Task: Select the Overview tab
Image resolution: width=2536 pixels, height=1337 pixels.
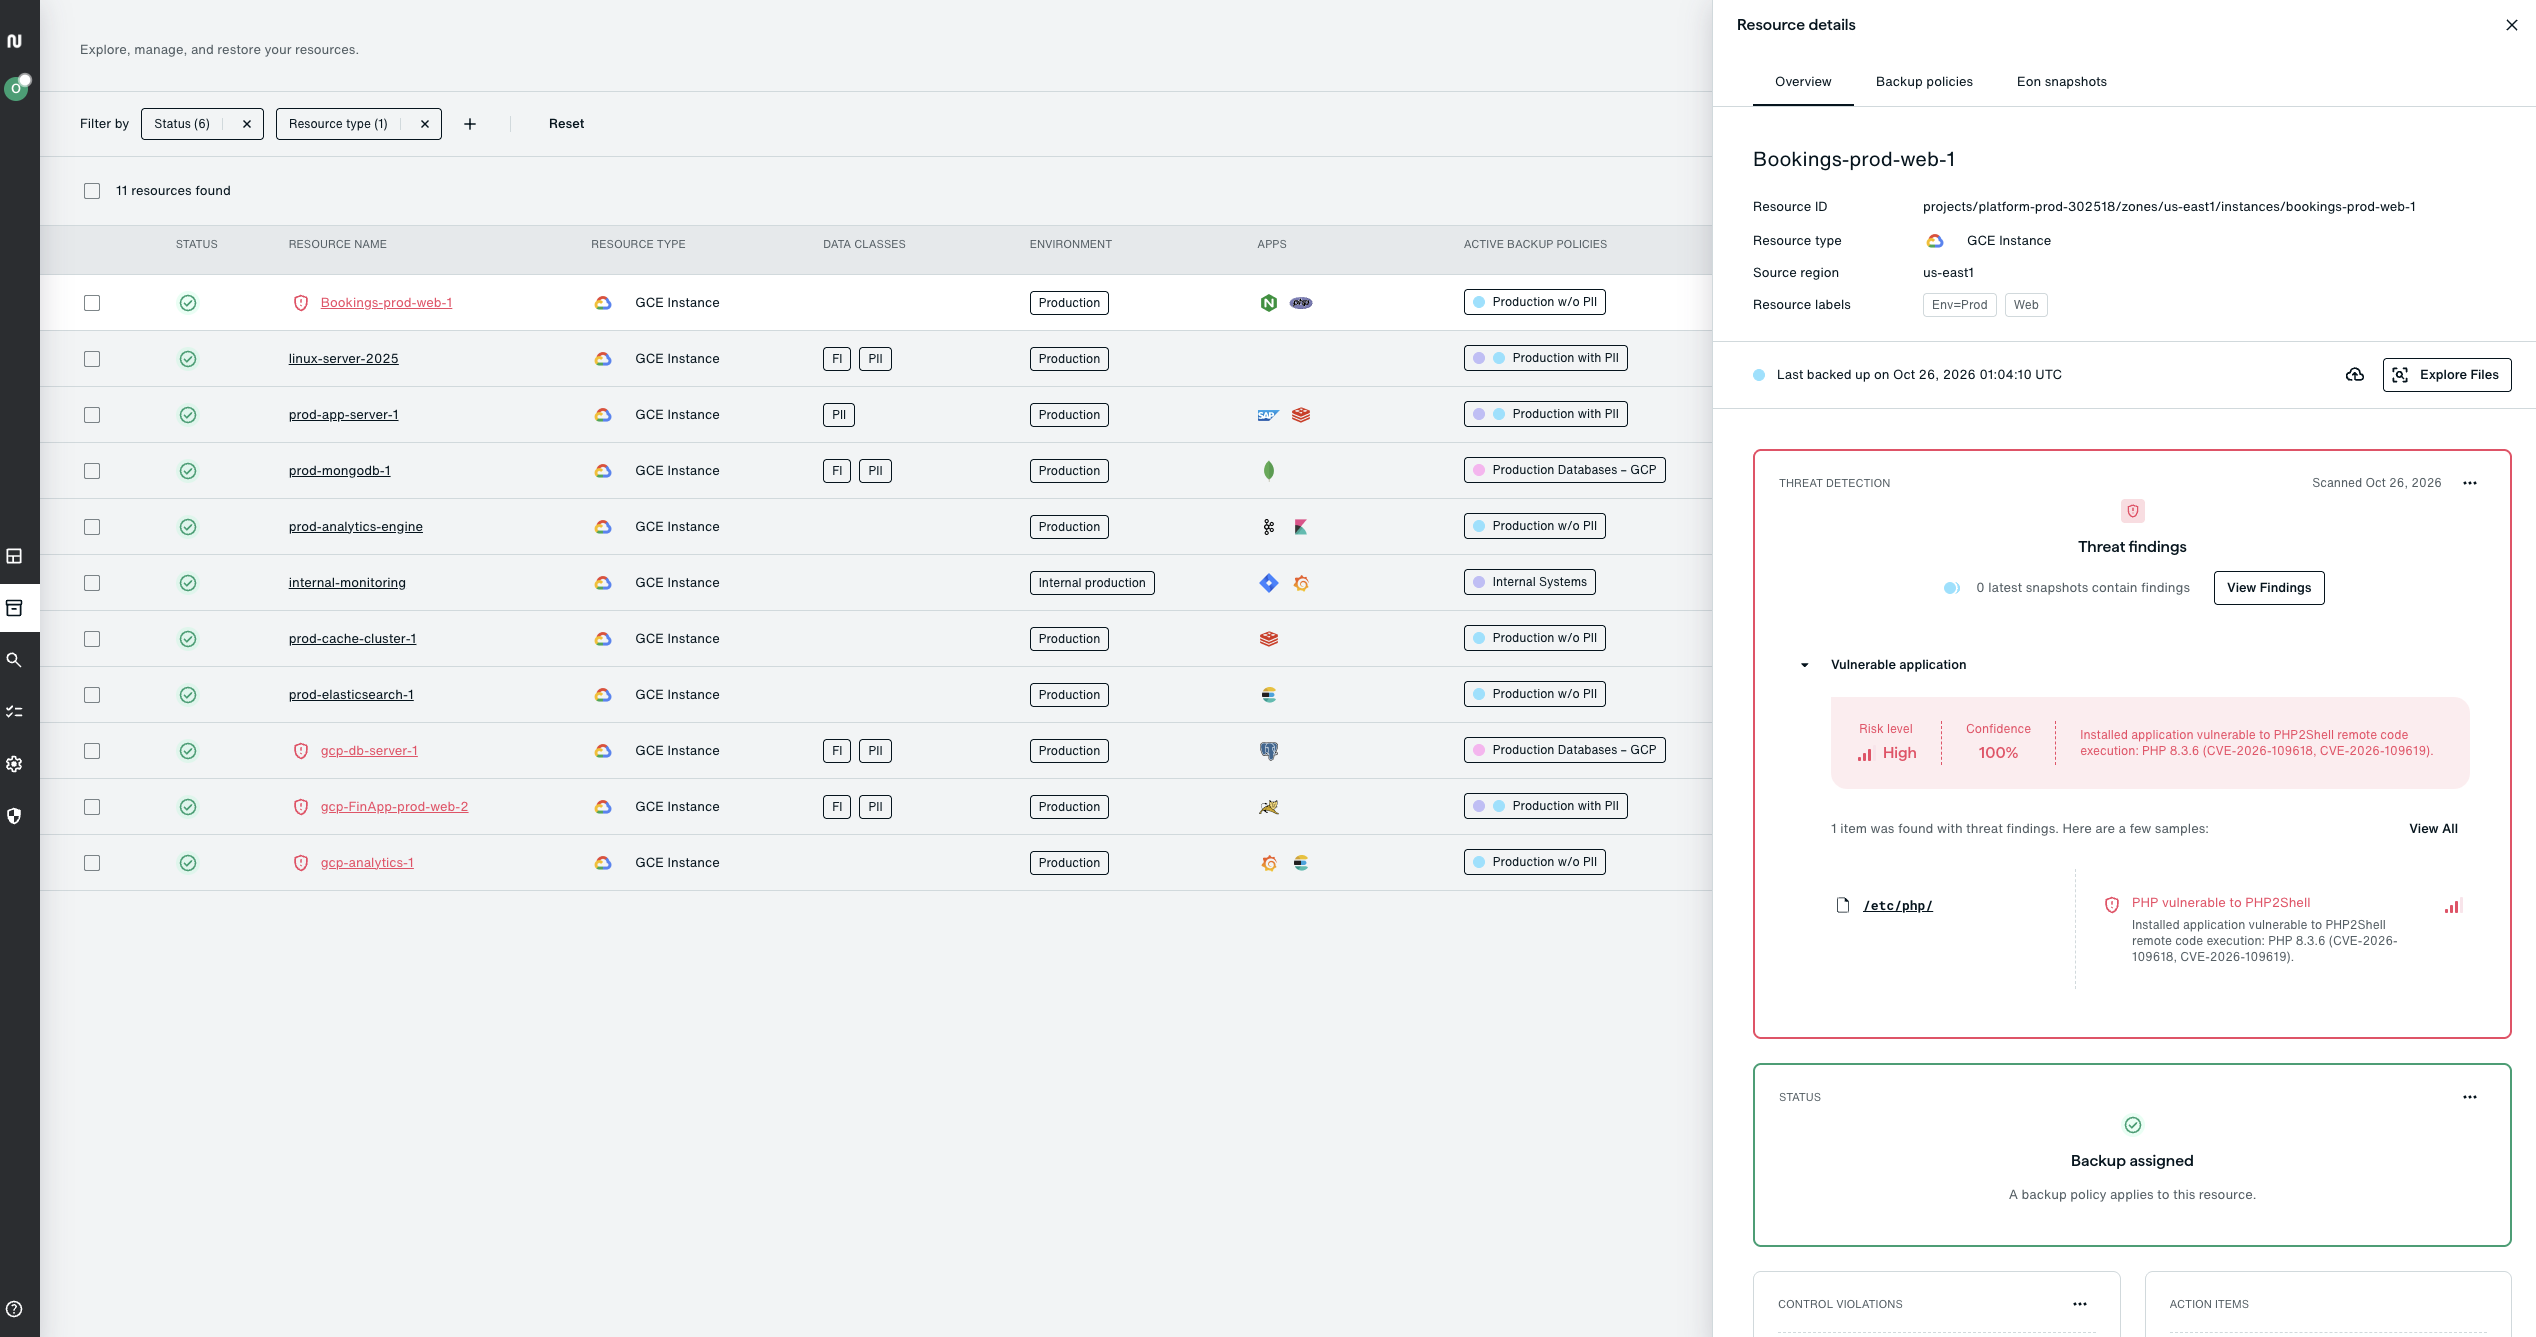Action: [1803, 82]
